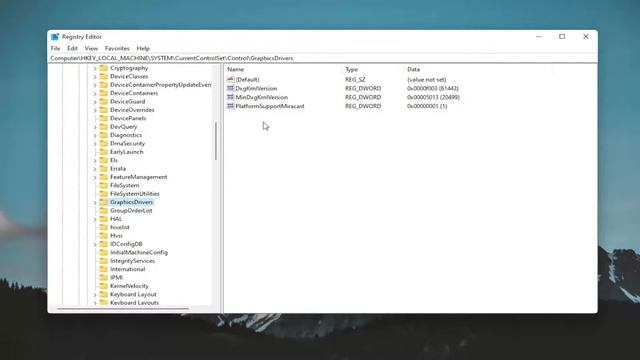640x360 pixels.
Task: Select the IPMI key
Action: pos(116,277)
